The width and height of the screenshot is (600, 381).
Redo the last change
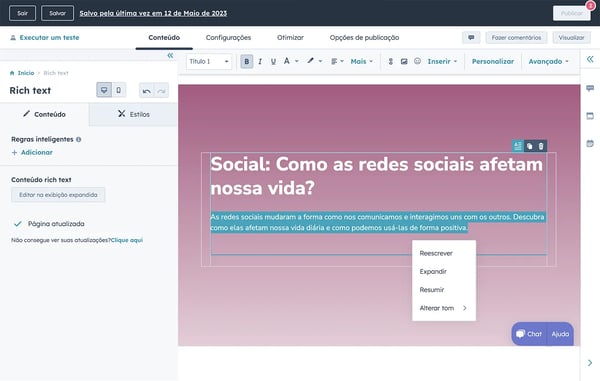click(161, 91)
